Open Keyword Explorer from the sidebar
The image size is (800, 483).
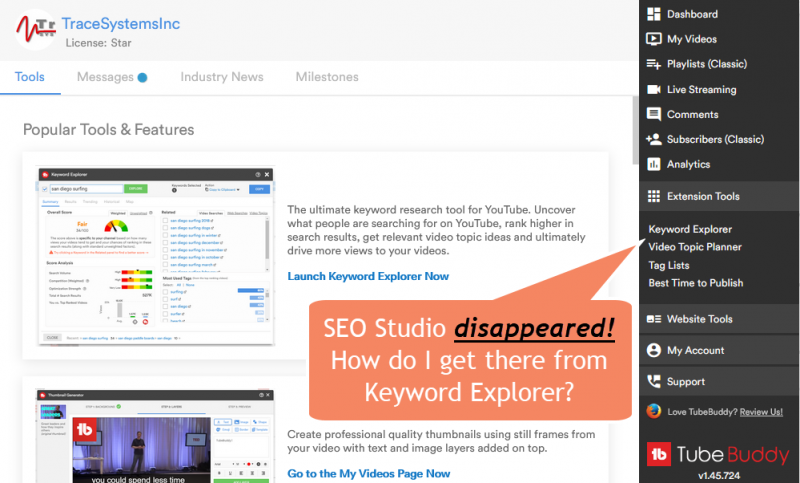(690, 229)
